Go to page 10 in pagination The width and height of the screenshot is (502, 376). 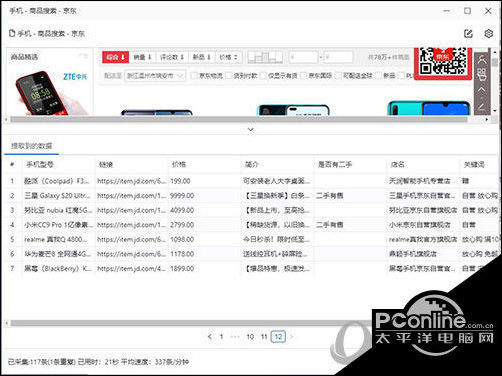250,337
